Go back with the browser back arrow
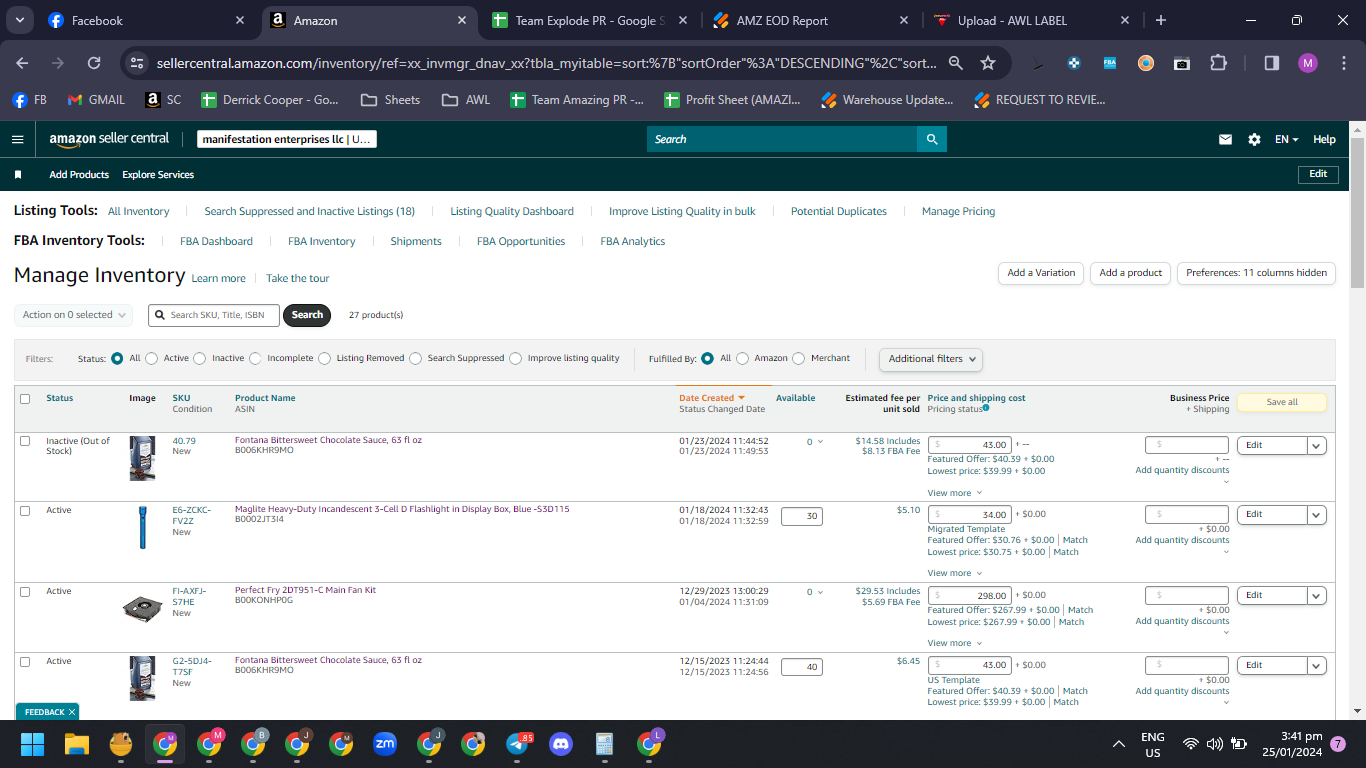Image resolution: width=1366 pixels, height=768 pixels. coord(22,63)
